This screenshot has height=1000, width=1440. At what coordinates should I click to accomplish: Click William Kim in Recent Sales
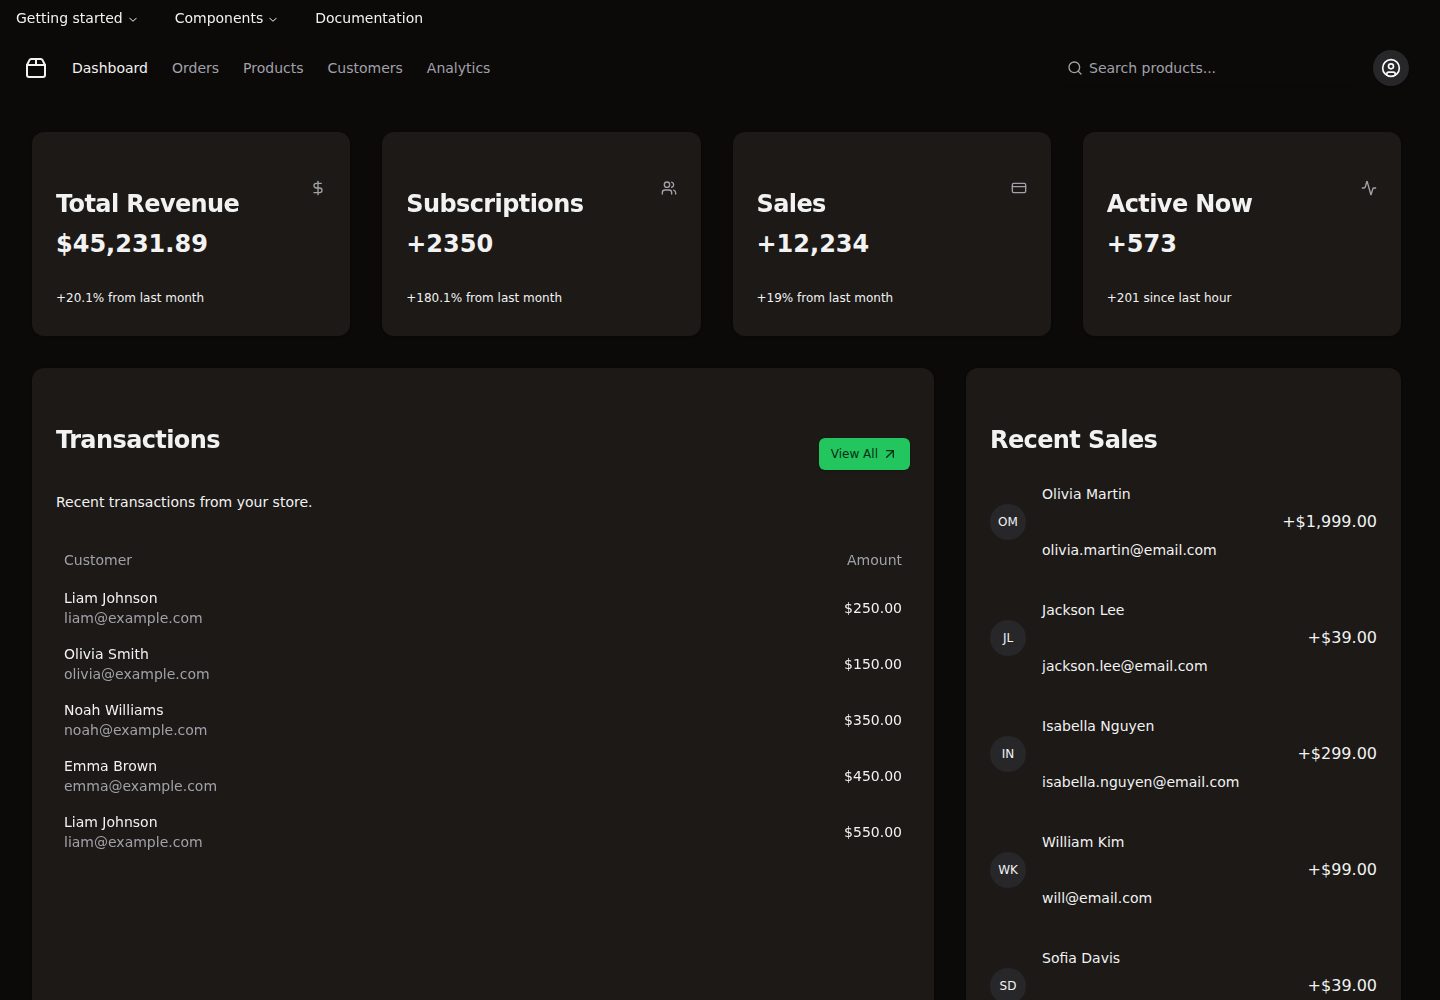click(1083, 842)
